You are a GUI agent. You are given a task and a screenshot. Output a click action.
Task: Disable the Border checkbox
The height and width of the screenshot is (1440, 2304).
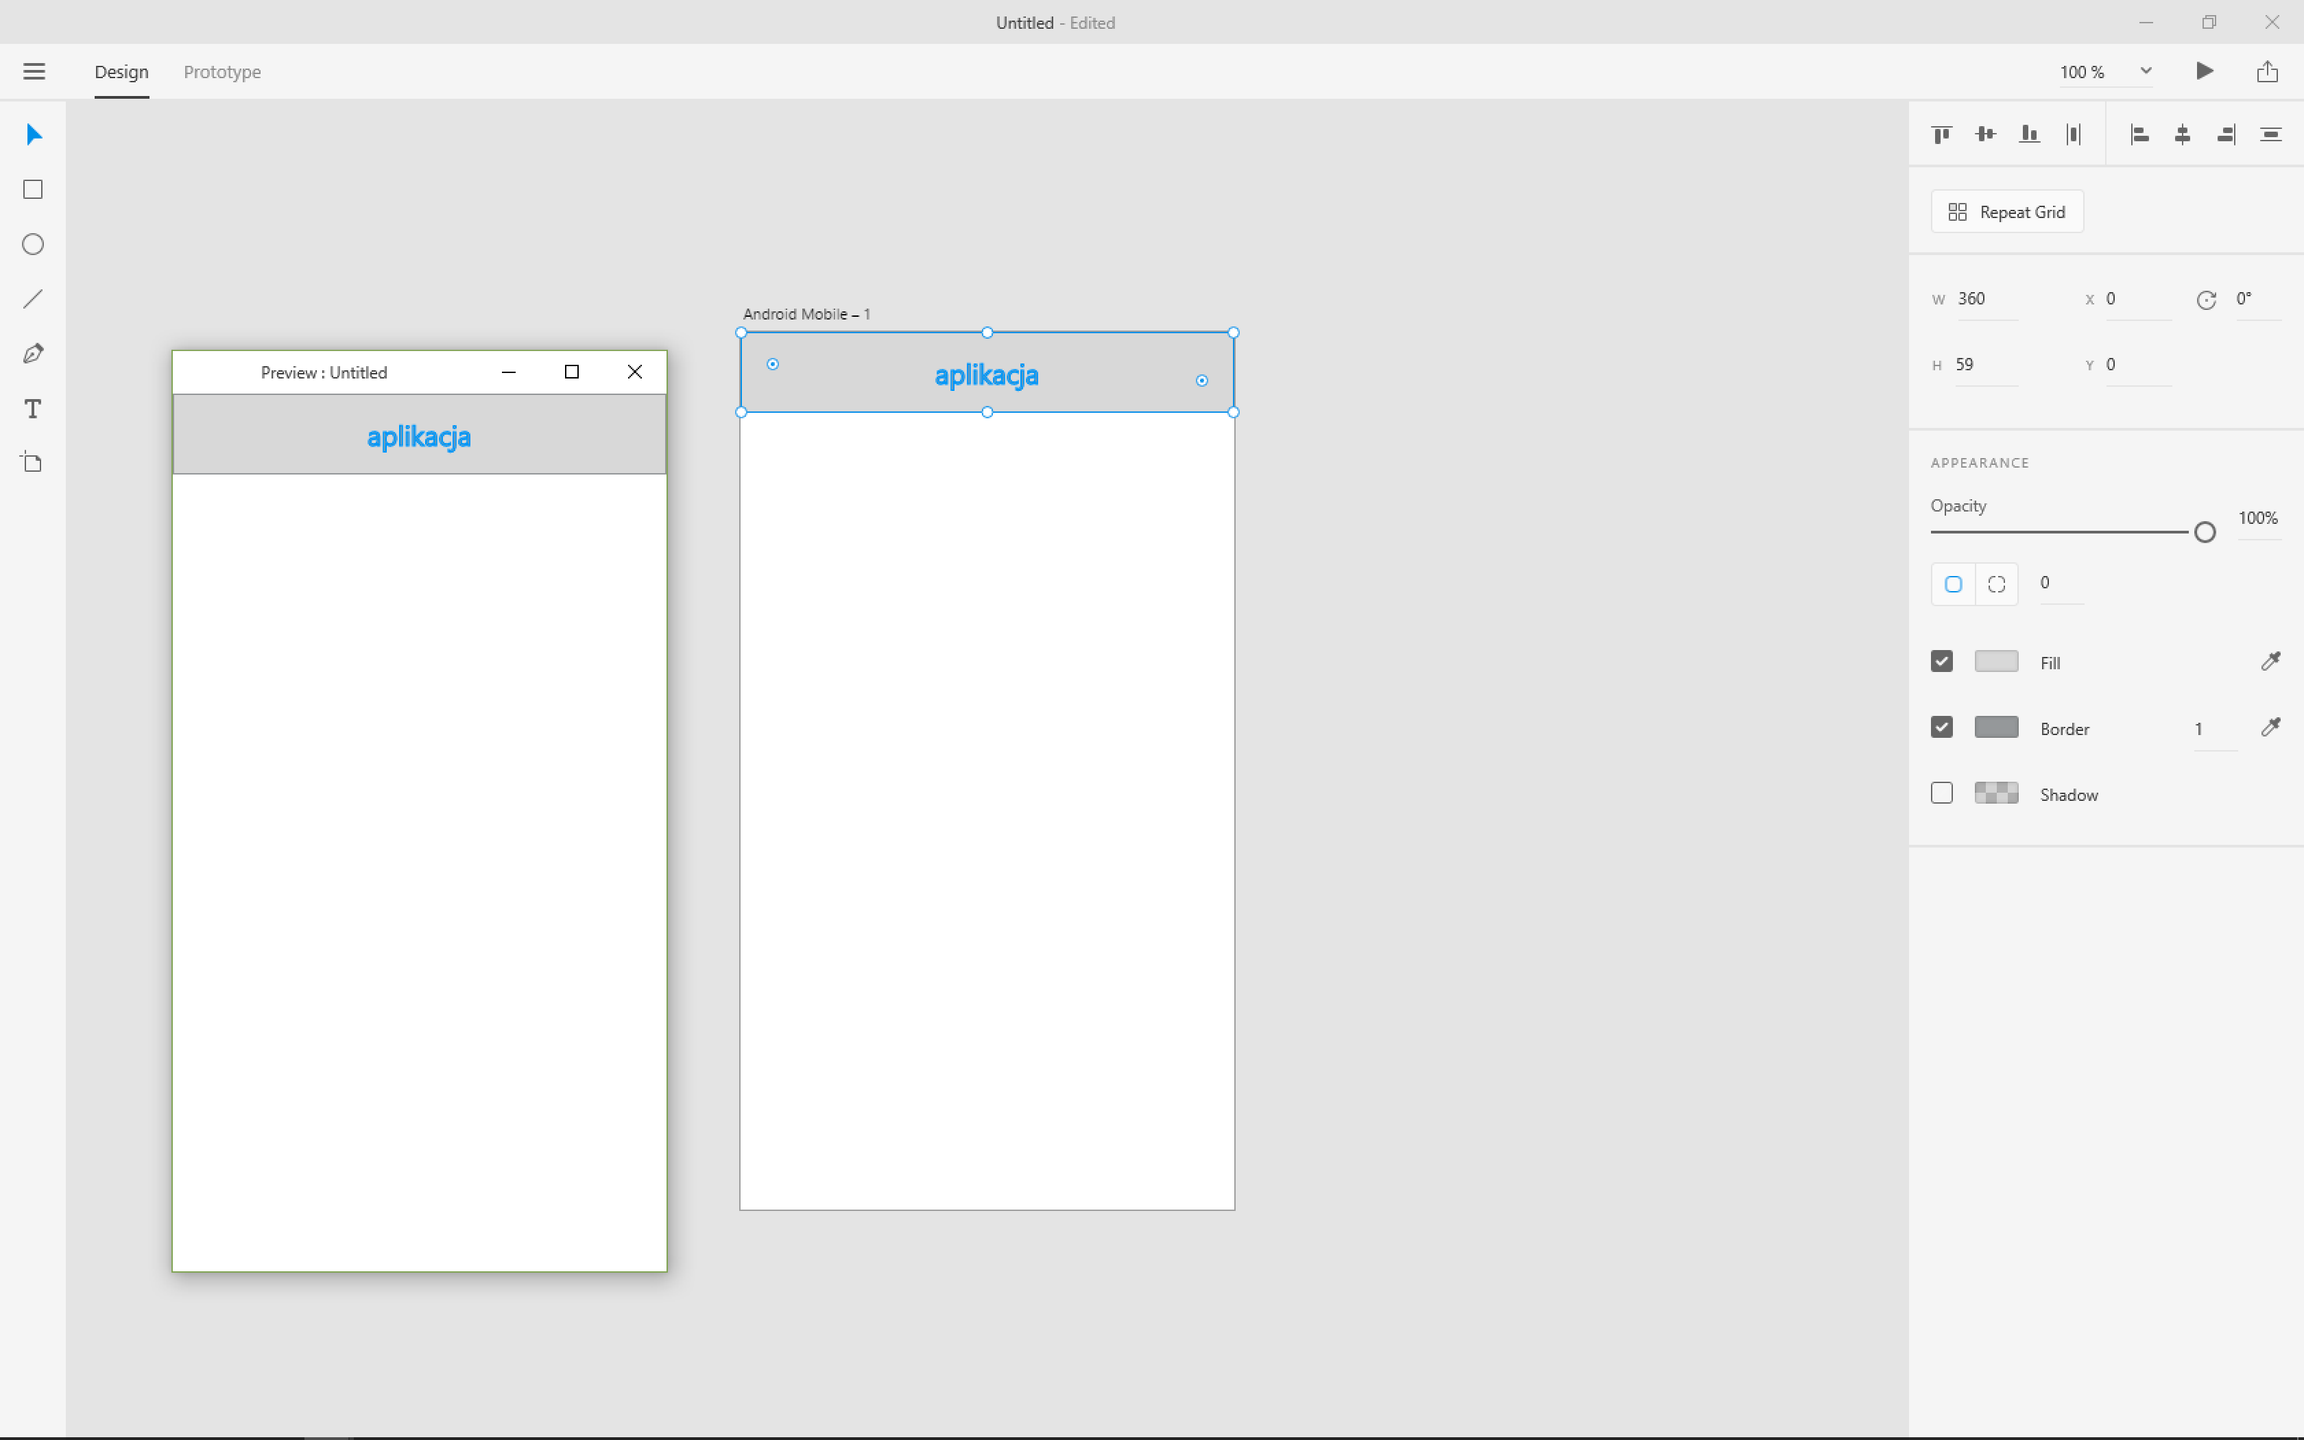(1942, 727)
